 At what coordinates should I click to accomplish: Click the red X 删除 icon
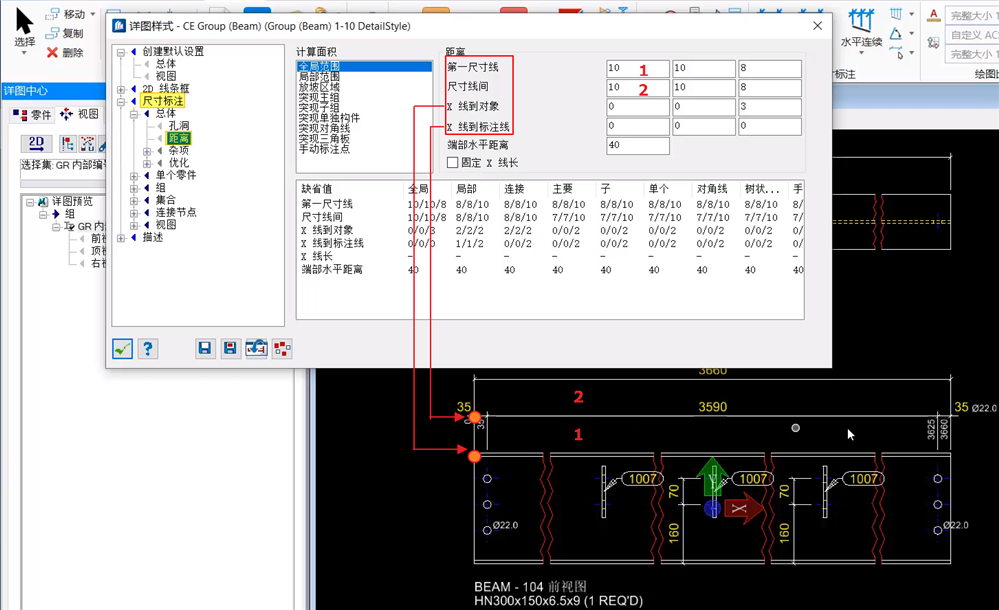(52, 52)
